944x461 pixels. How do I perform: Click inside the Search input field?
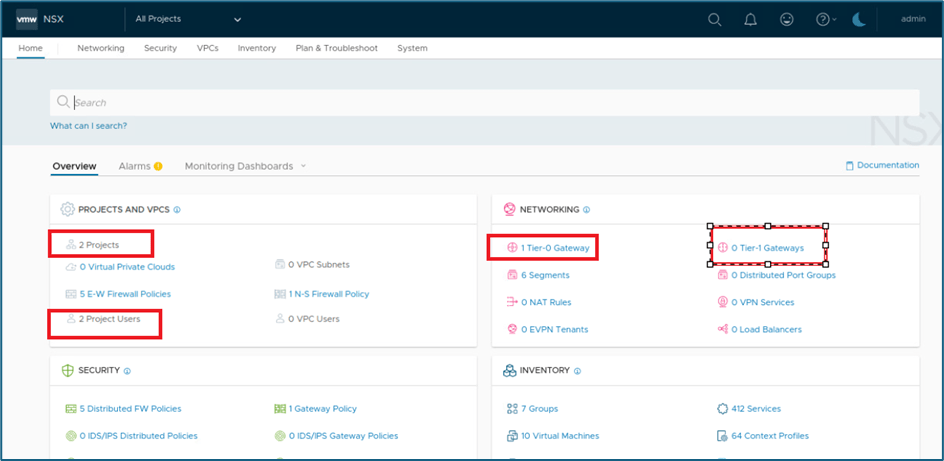coord(480,102)
